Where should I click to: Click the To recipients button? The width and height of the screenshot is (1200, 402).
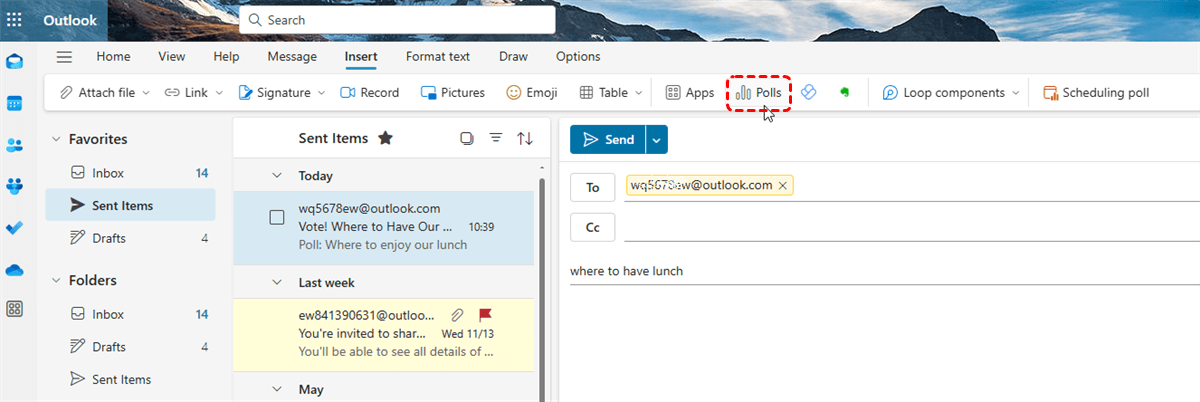coord(593,187)
